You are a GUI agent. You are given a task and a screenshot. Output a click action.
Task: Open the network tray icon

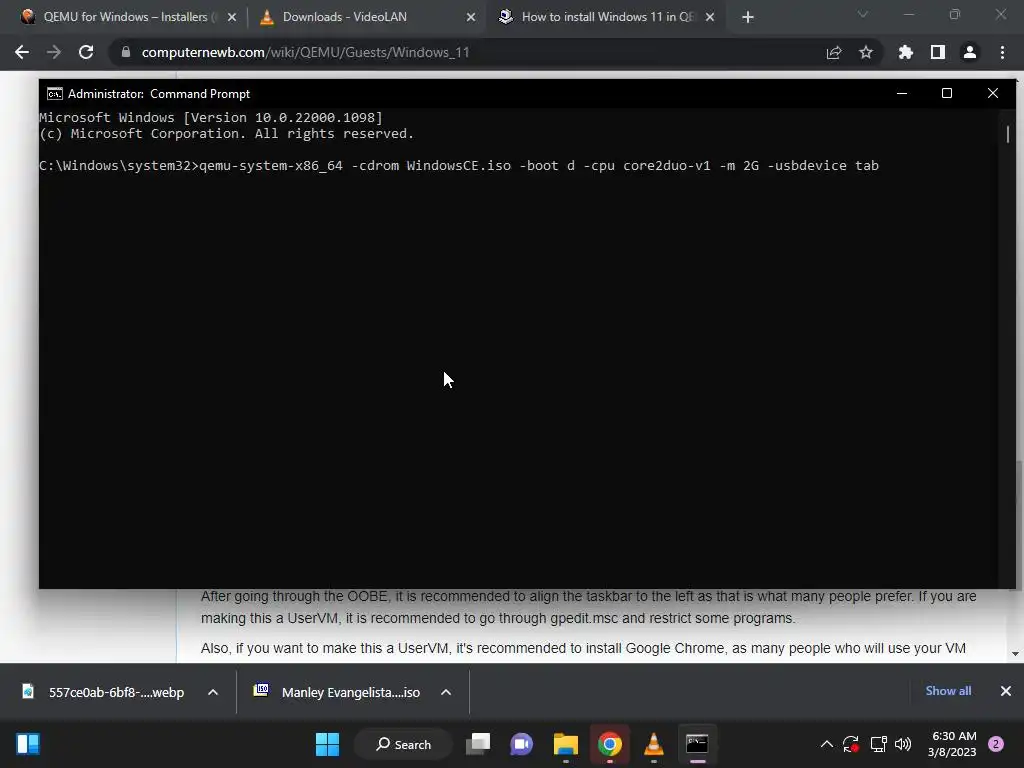[x=879, y=744]
